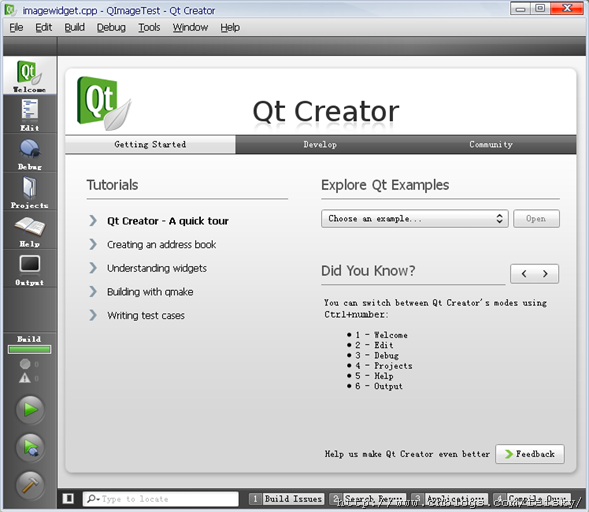Click the chevron beside Writing test cases
Screen dimensions: 589x512
pyautogui.click(x=93, y=315)
